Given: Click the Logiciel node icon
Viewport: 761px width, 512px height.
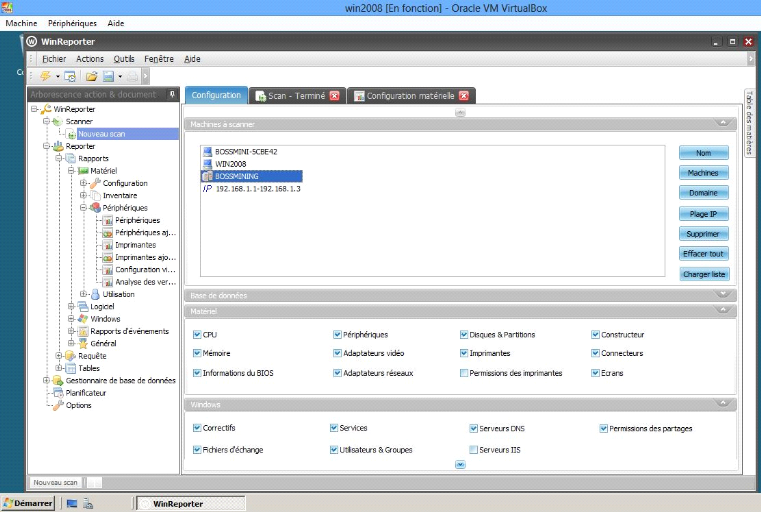Looking at the screenshot, I should [83, 306].
